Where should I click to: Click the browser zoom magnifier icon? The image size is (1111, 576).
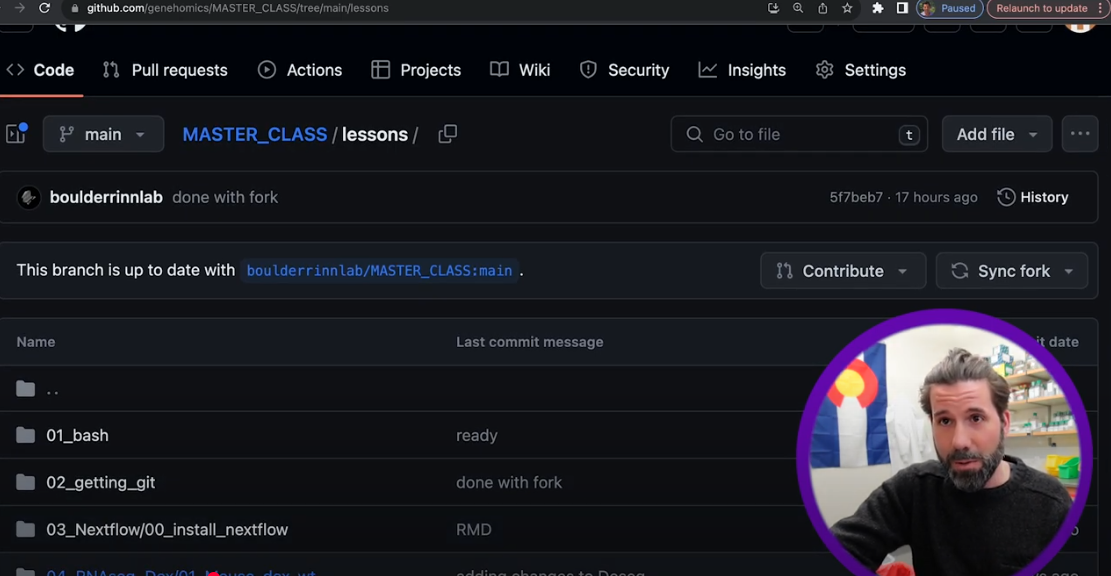798,9
